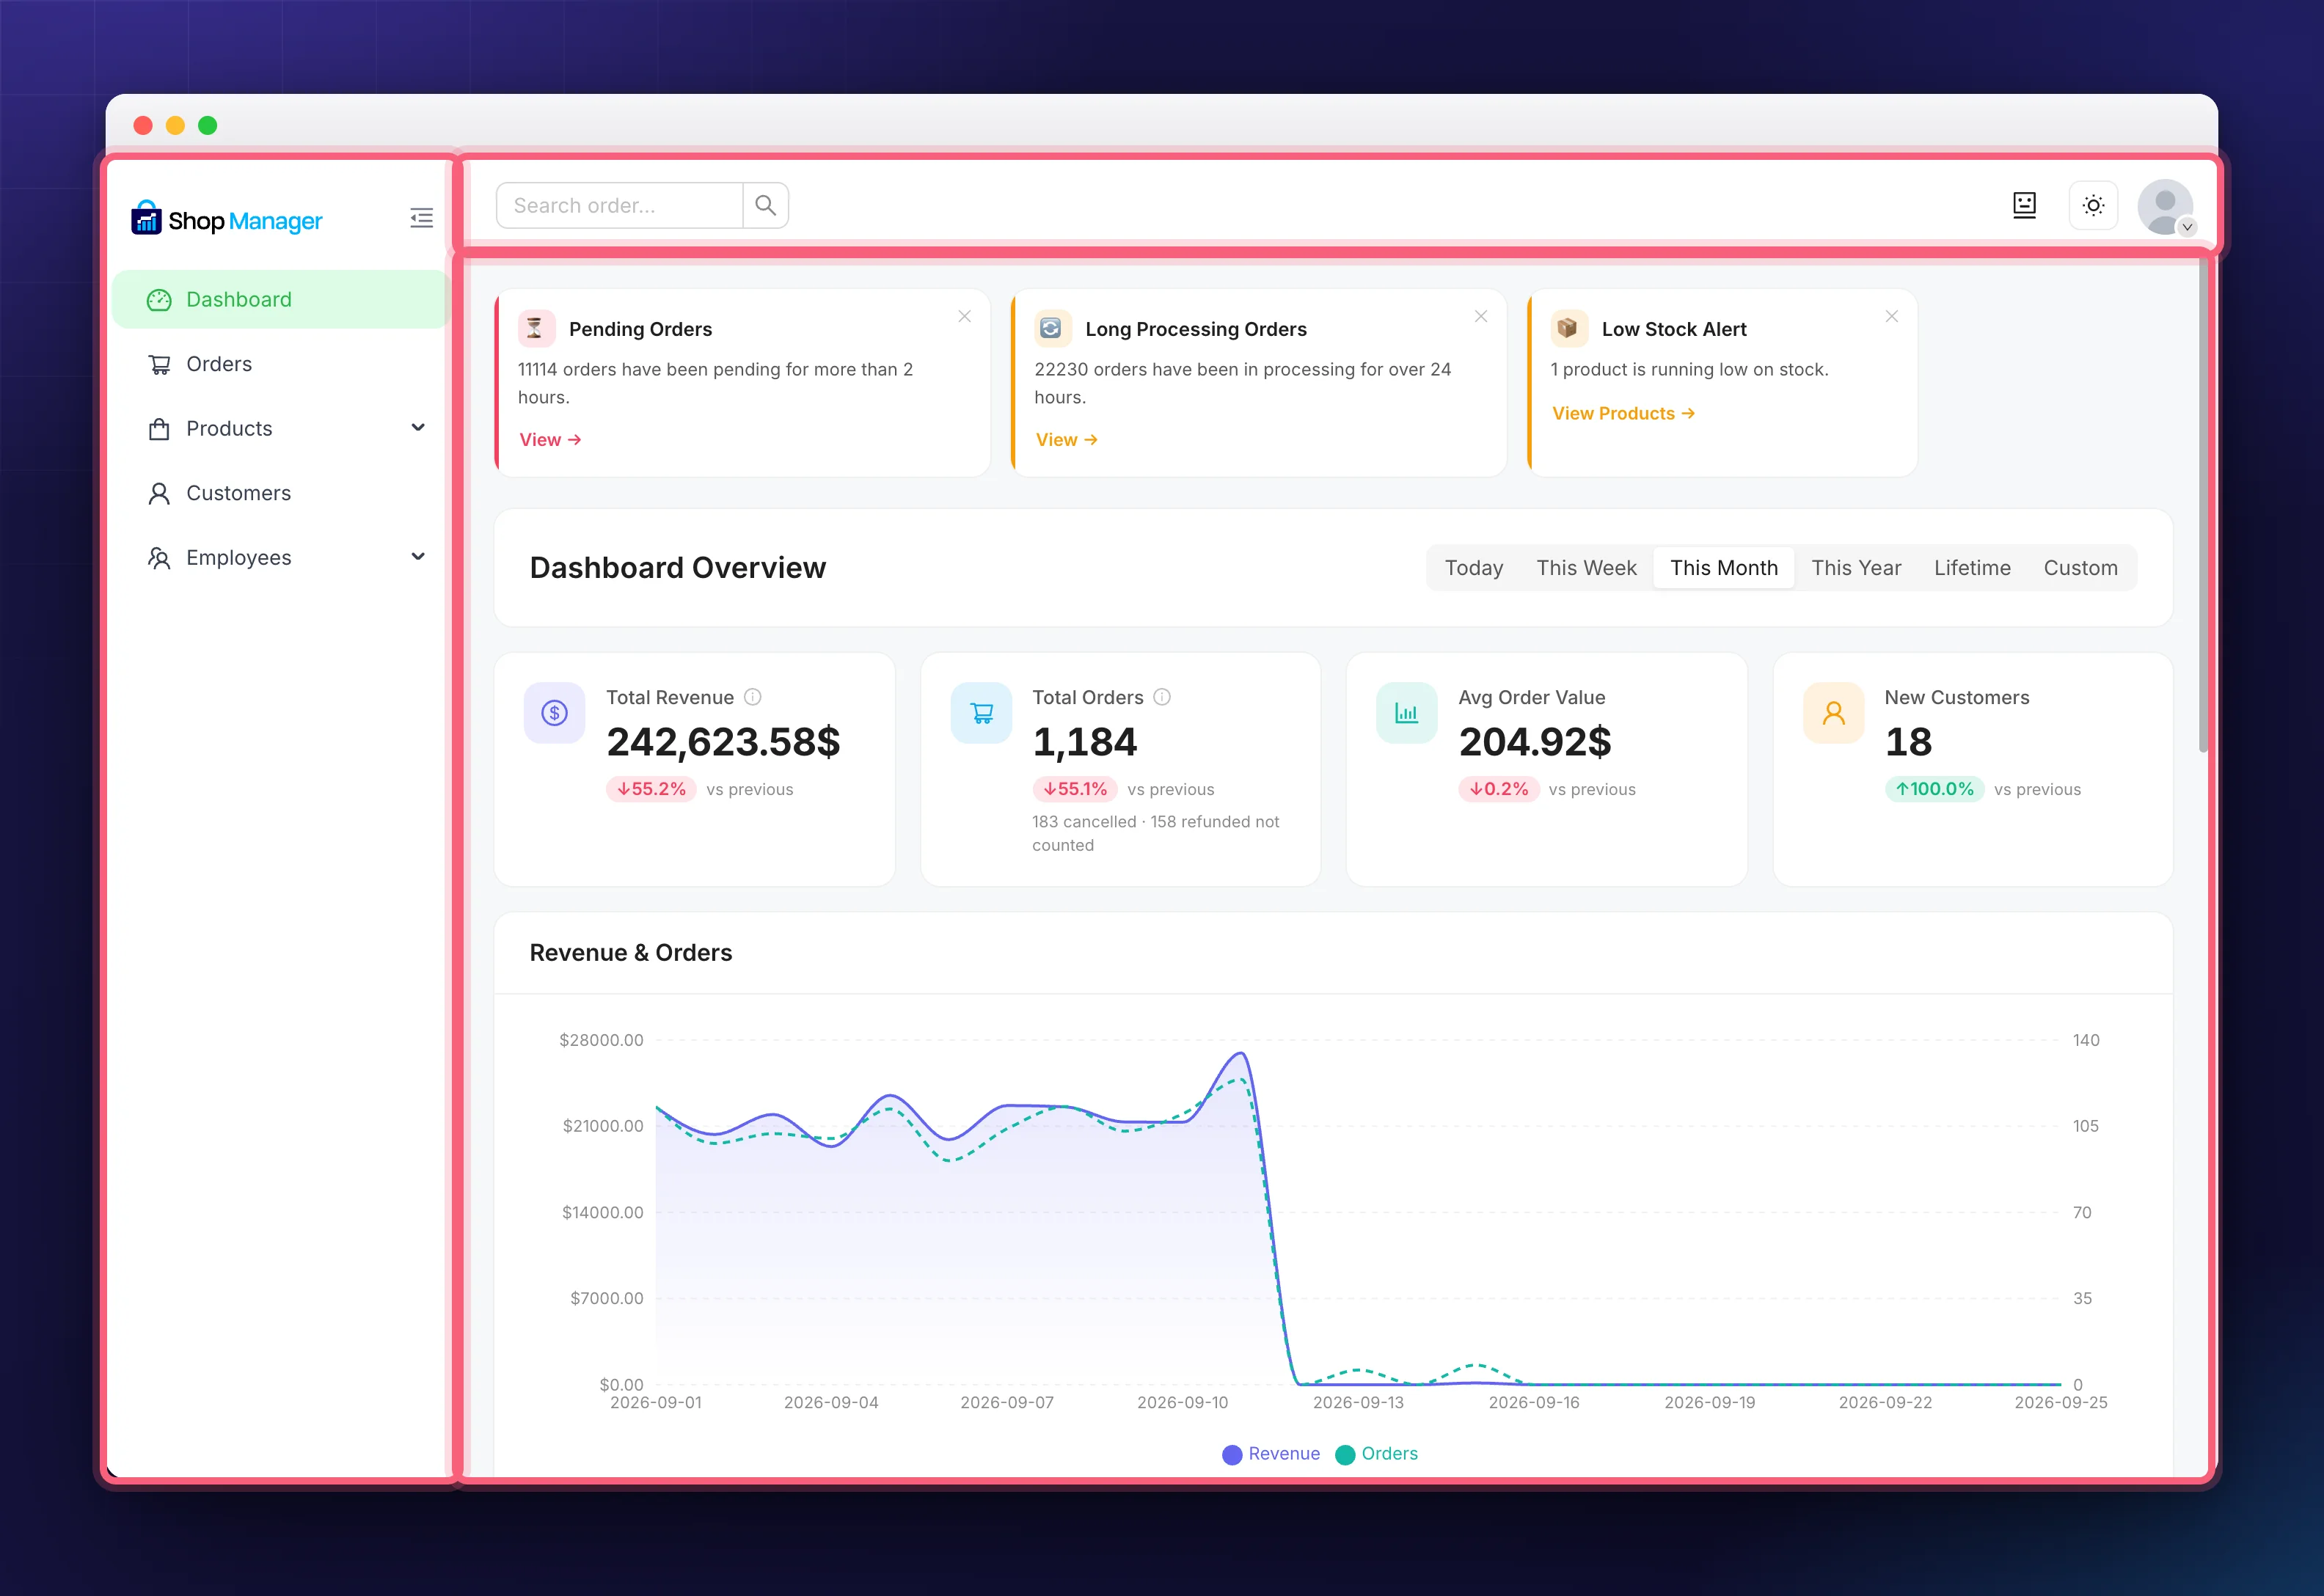Viewport: 2324px width, 1596px height.
Task: Click Total Orders info icon
Action: click(1162, 697)
